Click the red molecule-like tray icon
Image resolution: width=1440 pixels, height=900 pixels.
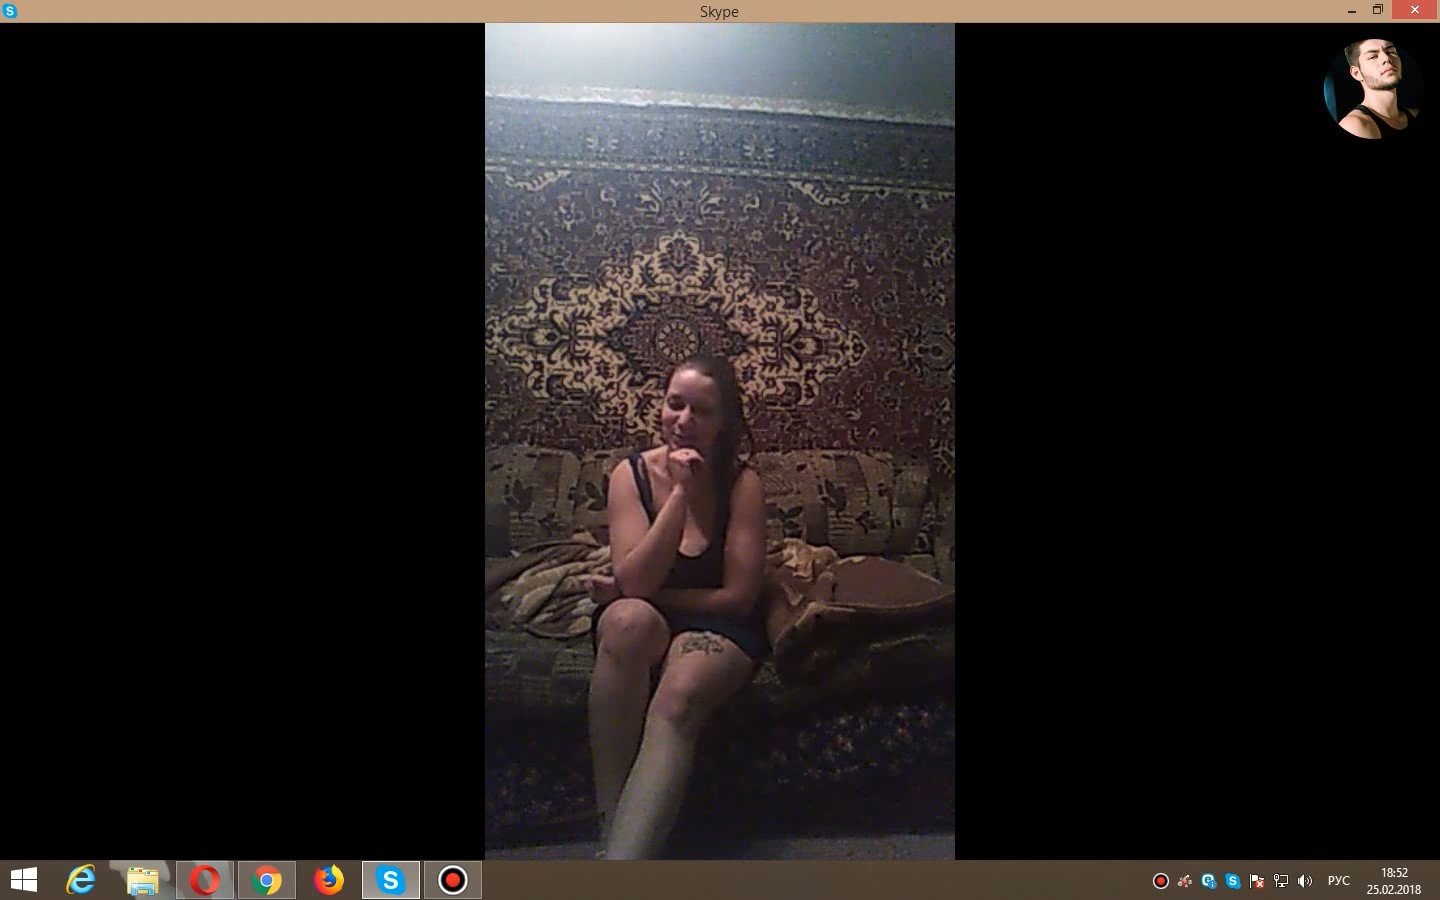(1185, 881)
